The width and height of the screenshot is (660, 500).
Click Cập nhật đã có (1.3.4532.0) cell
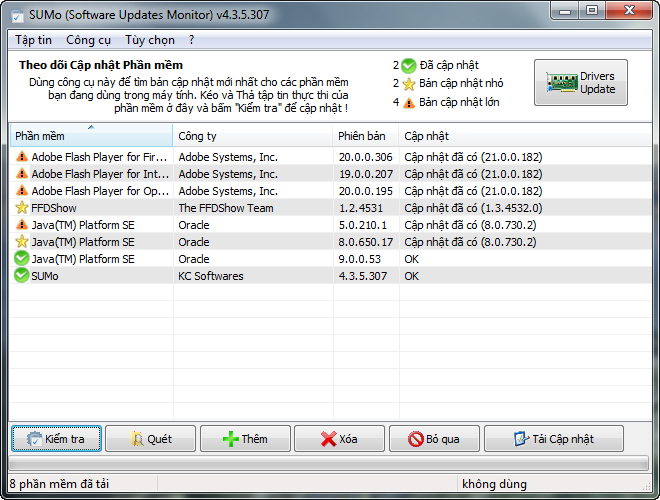pos(473,208)
